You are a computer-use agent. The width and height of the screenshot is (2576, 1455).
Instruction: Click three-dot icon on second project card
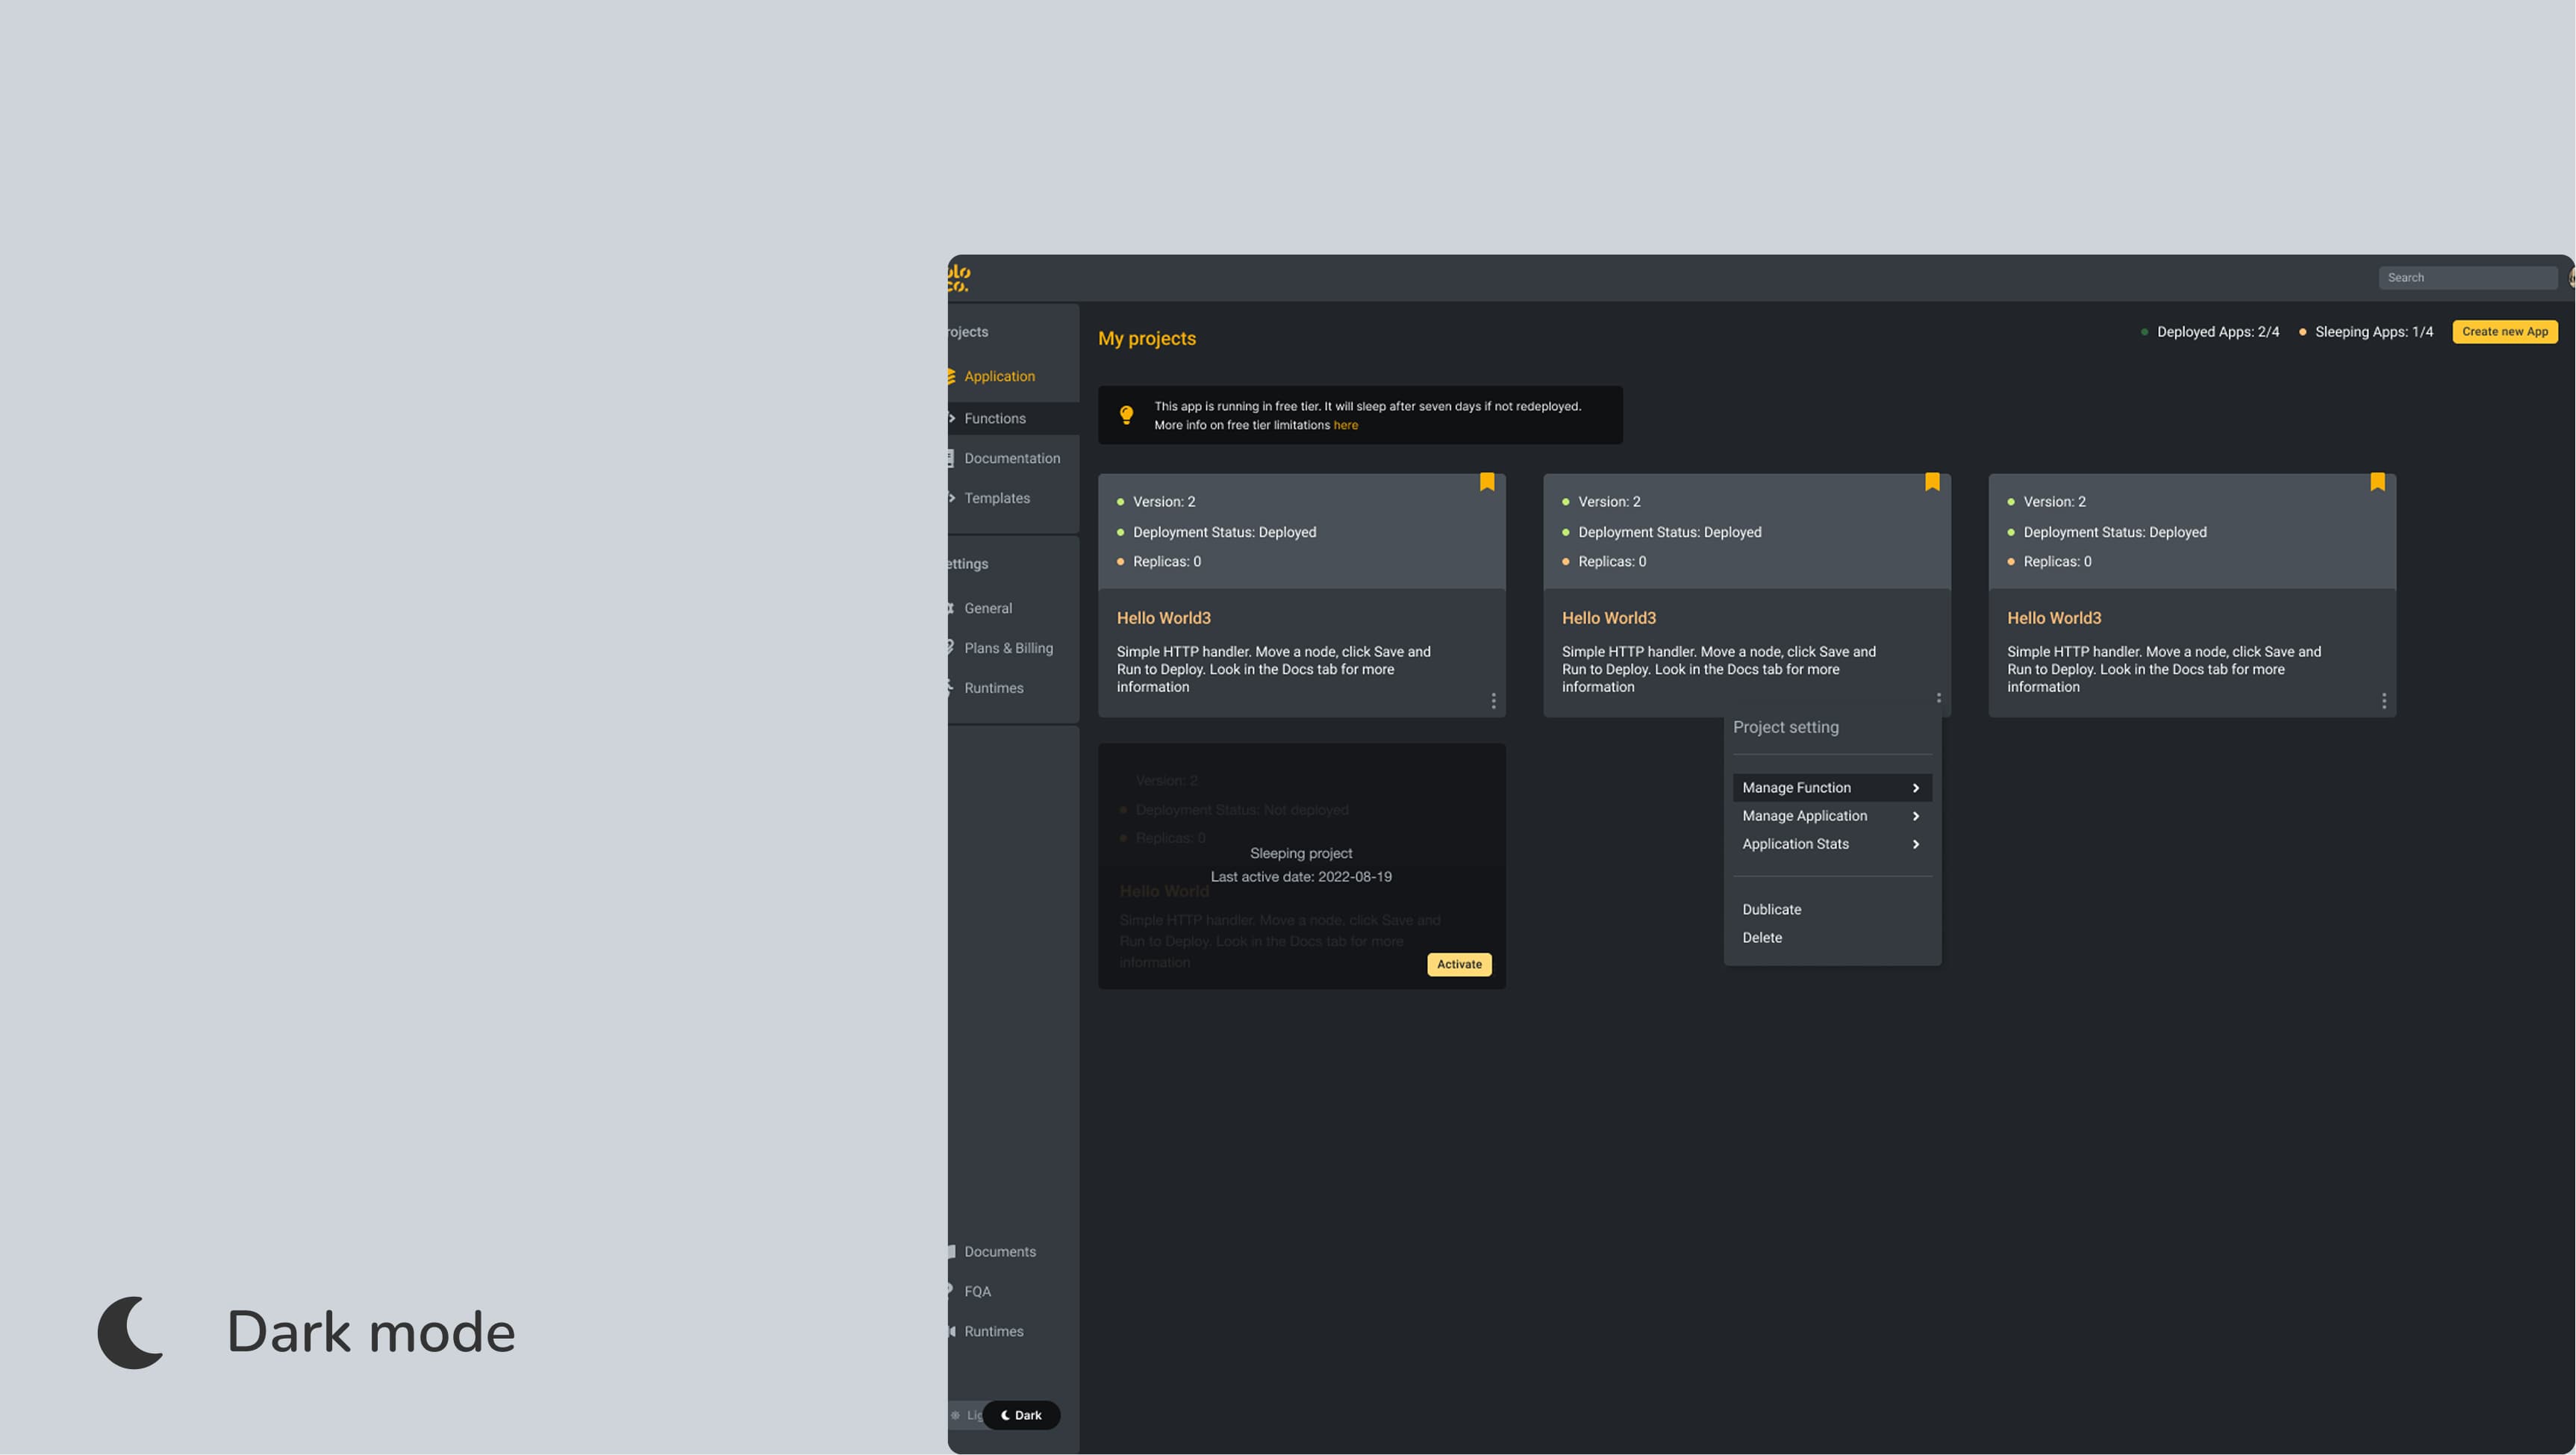(1938, 699)
